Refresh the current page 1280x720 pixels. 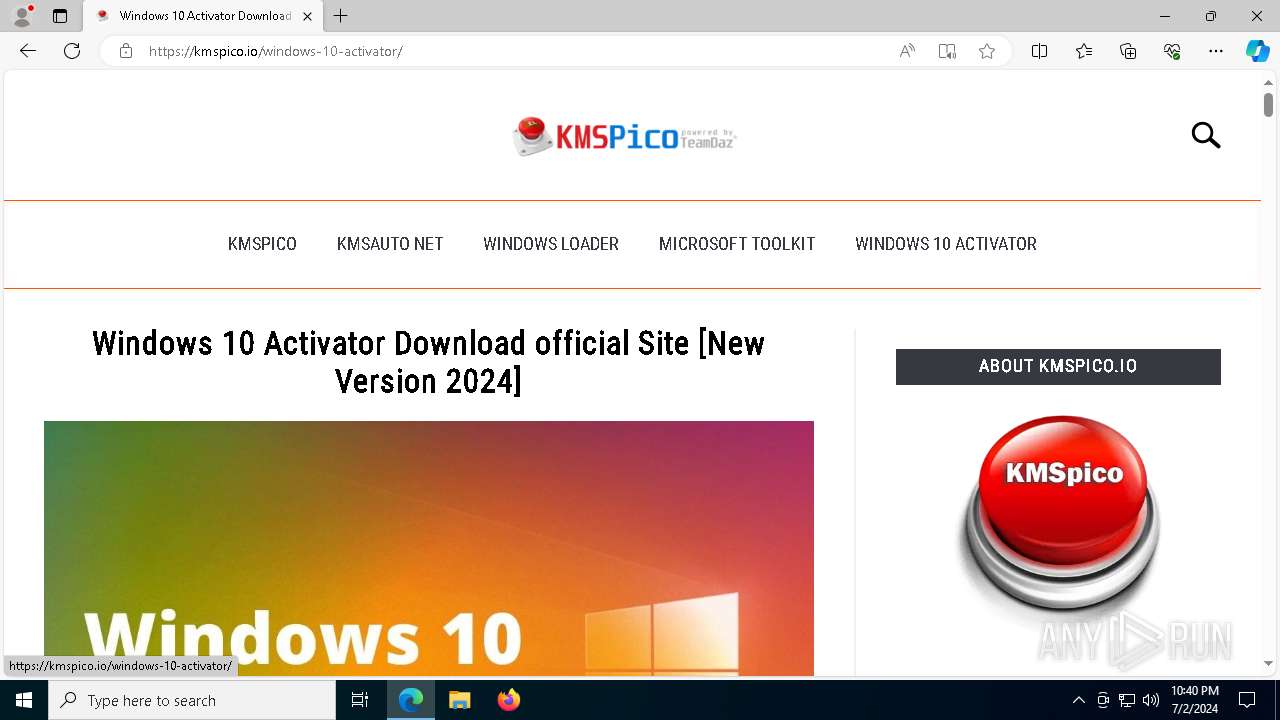pyautogui.click(x=72, y=51)
